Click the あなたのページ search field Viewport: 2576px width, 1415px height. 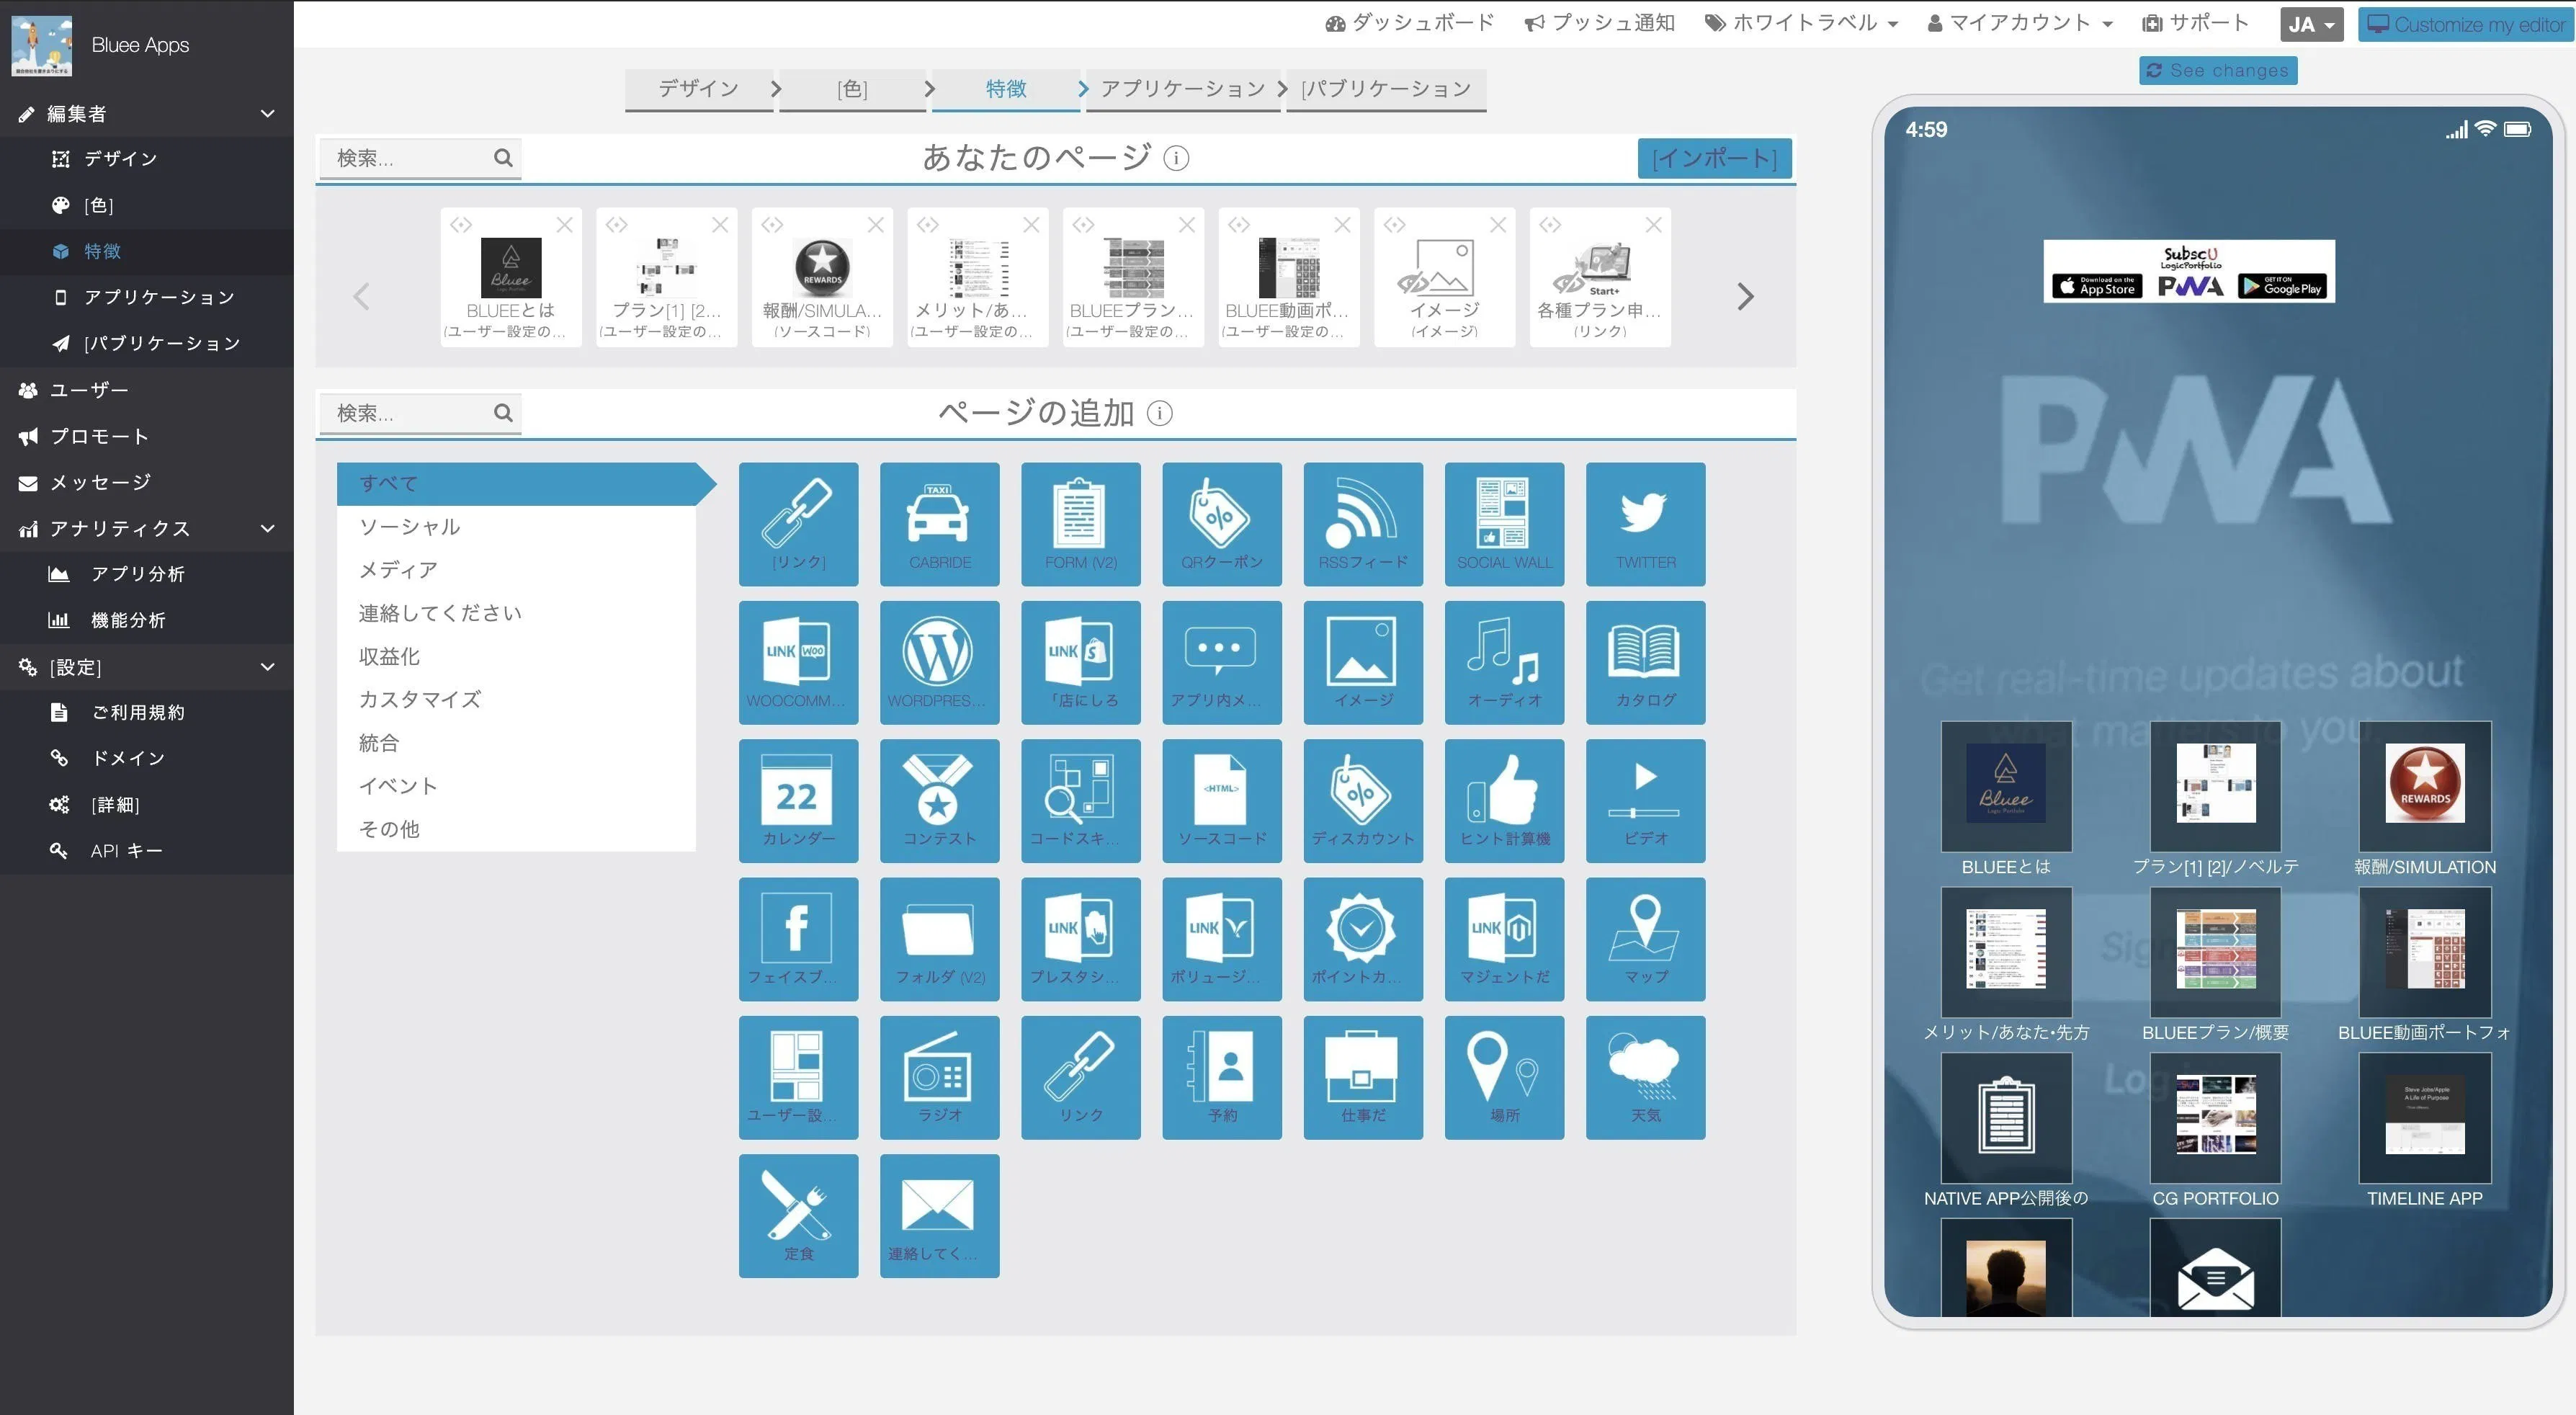410,158
